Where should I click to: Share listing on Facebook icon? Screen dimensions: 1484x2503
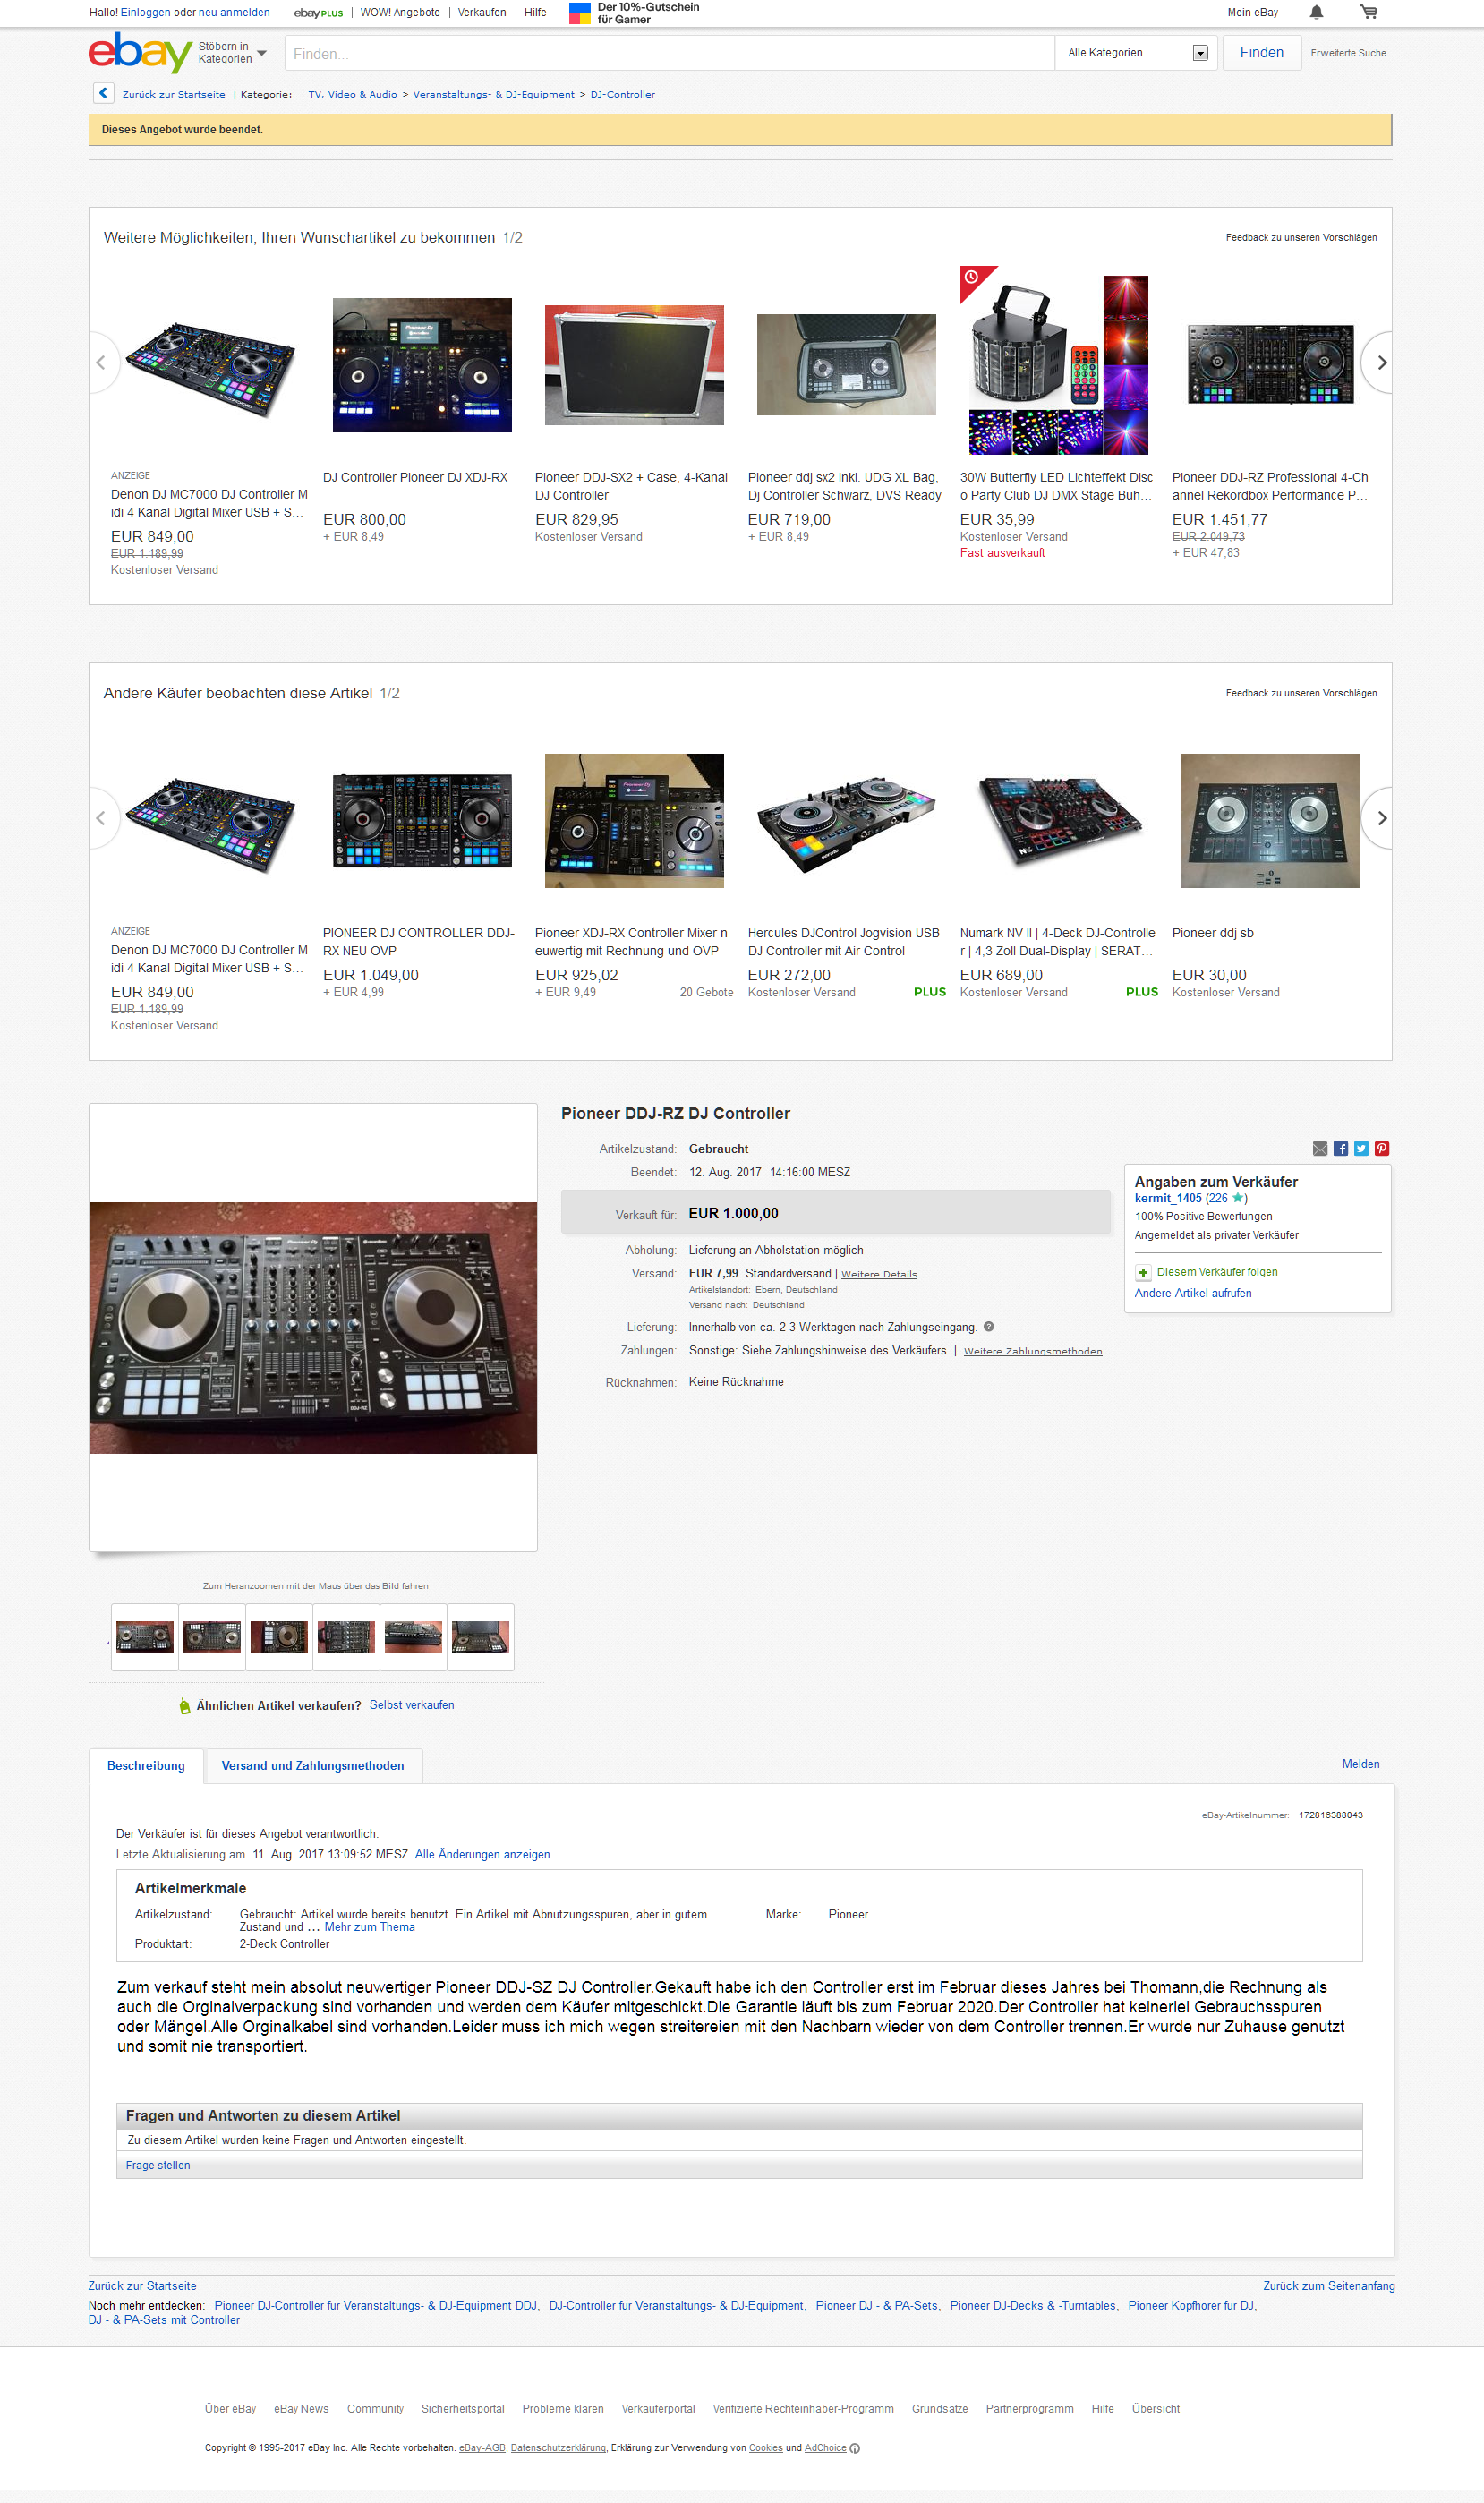pos(1341,1149)
